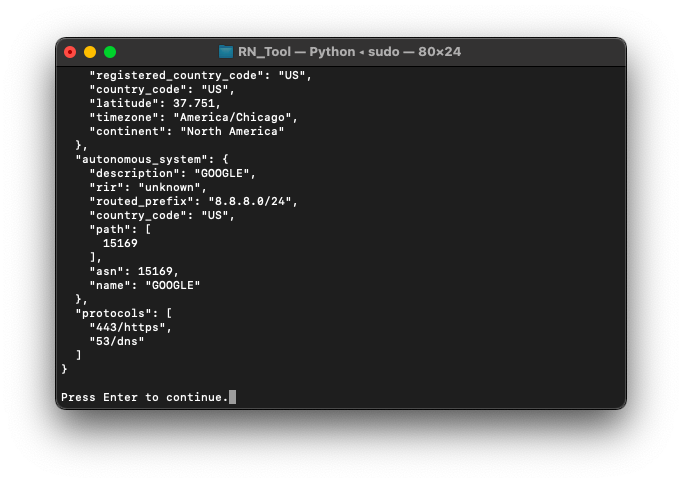Viewport: 682px width, 483px height.
Task: Click the line "registered_country_code": "US"
Action: pos(201,75)
